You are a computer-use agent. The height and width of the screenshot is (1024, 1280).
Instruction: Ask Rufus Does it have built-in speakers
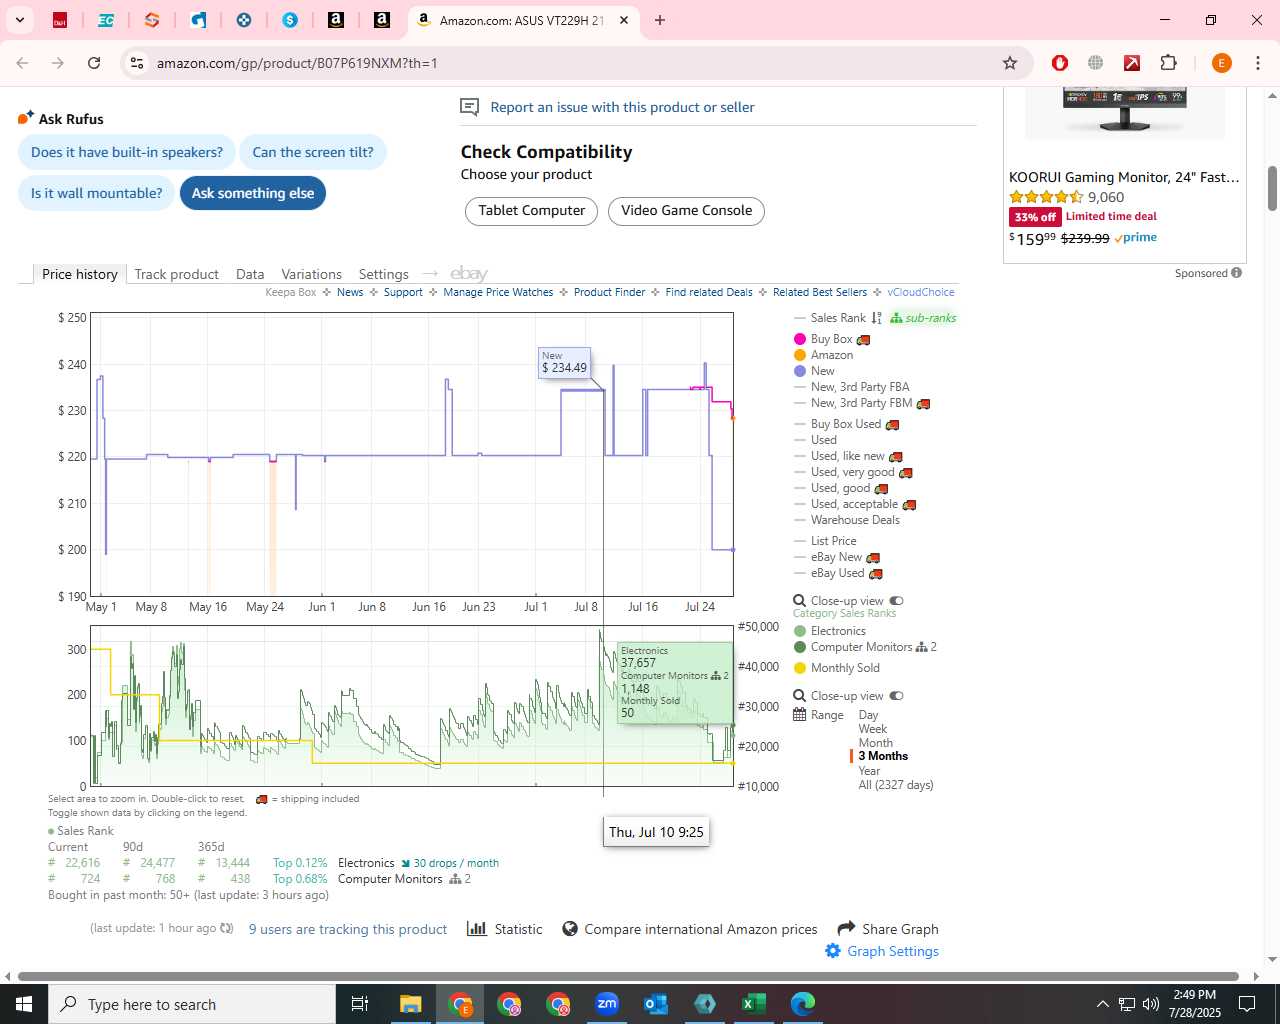pos(127,152)
